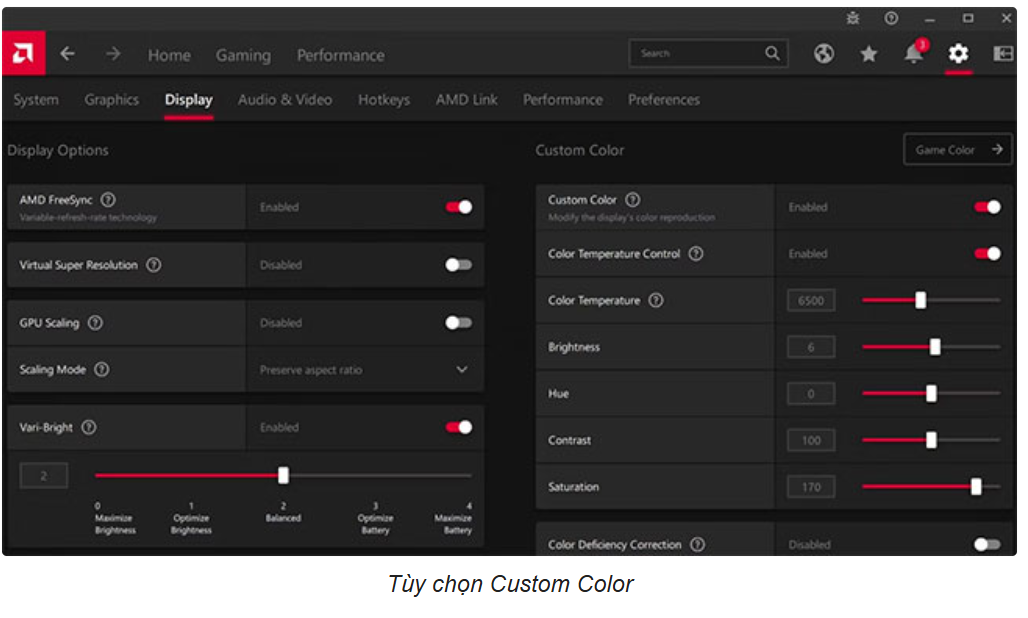Open Gaming in the top navigation
Viewport: 1028px width, 618px height.
click(243, 55)
